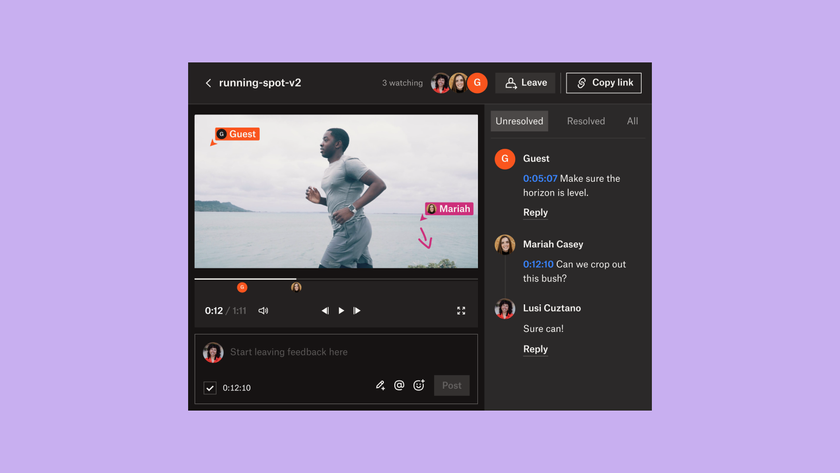Viewport: 840px width, 473px height.
Task: Play the video
Action: (x=341, y=311)
